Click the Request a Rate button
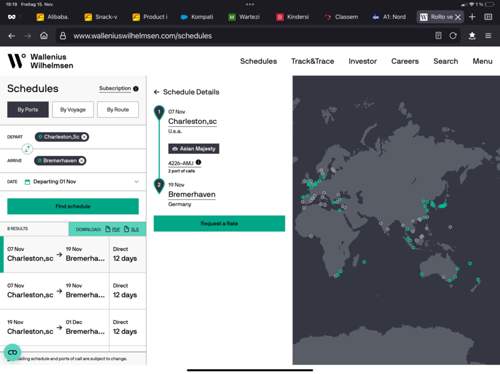 [219, 223]
